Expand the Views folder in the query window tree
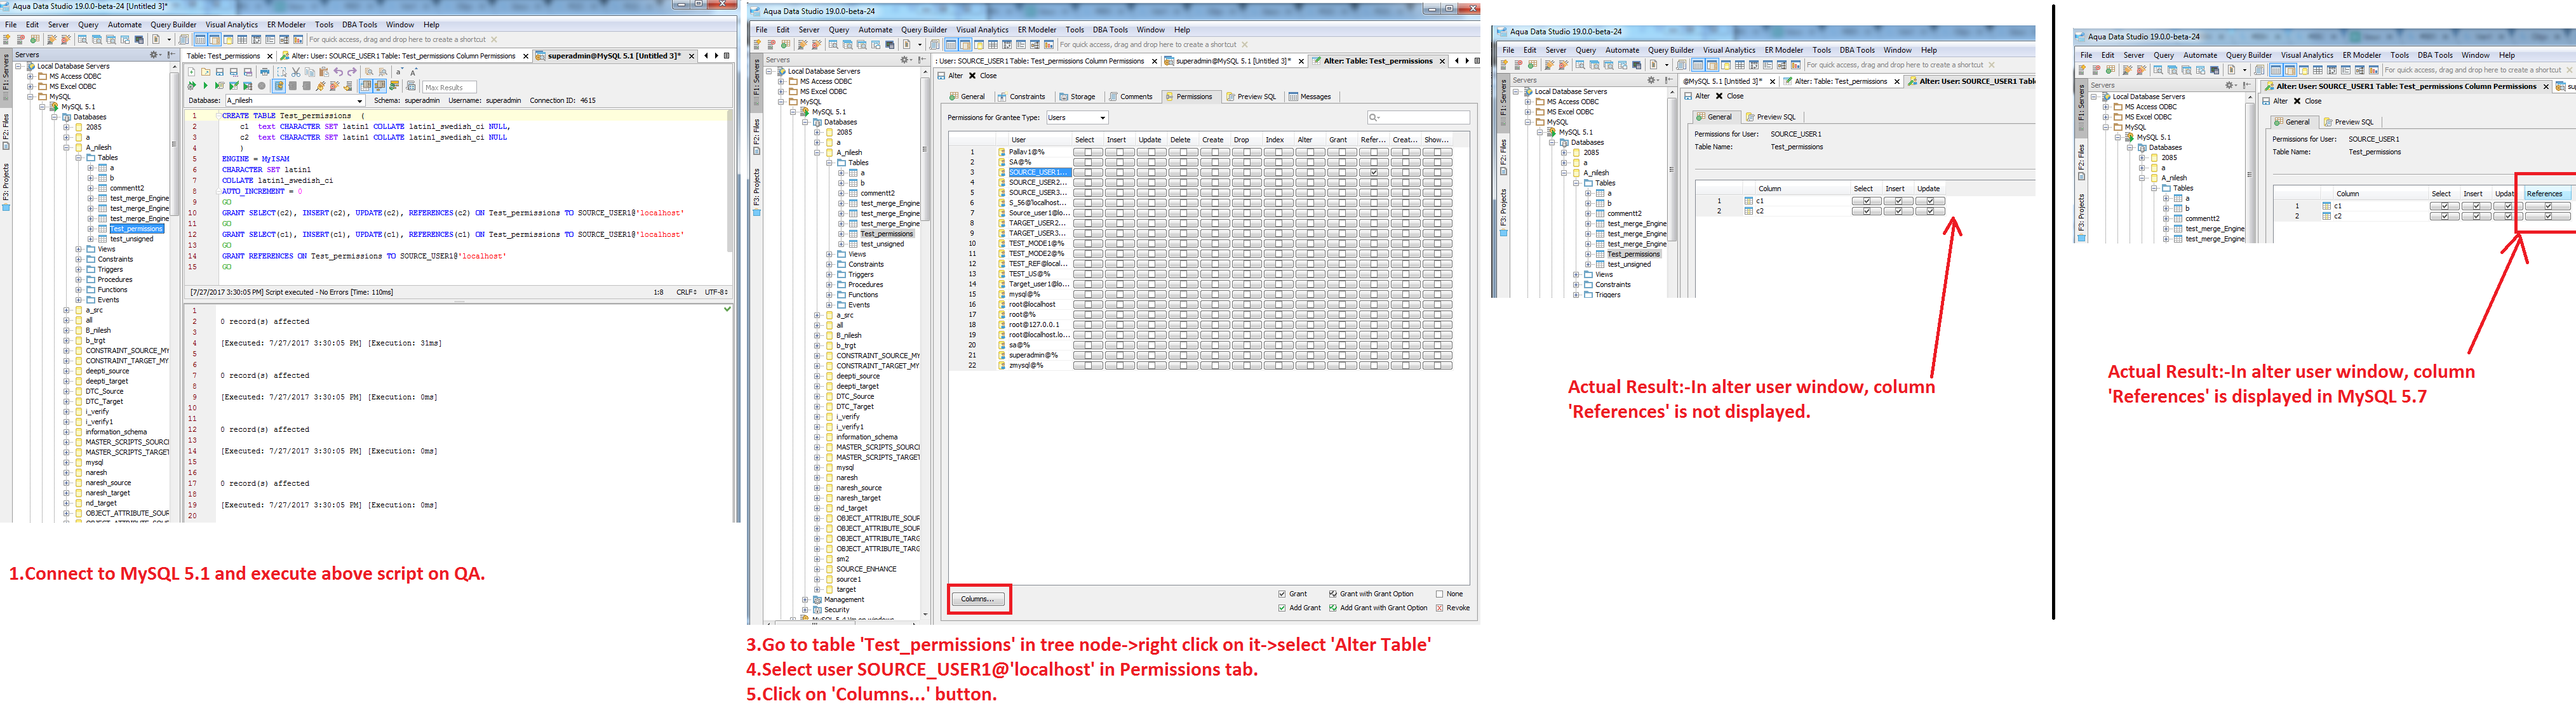Image resolution: width=2576 pixels, height=715 pixels. 79,249
